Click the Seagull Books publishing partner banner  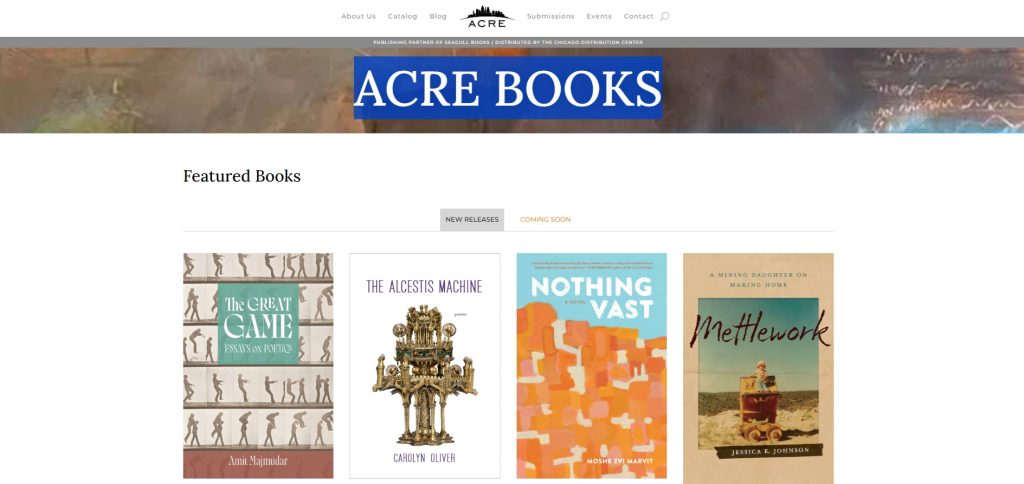[x=508, y=42]
